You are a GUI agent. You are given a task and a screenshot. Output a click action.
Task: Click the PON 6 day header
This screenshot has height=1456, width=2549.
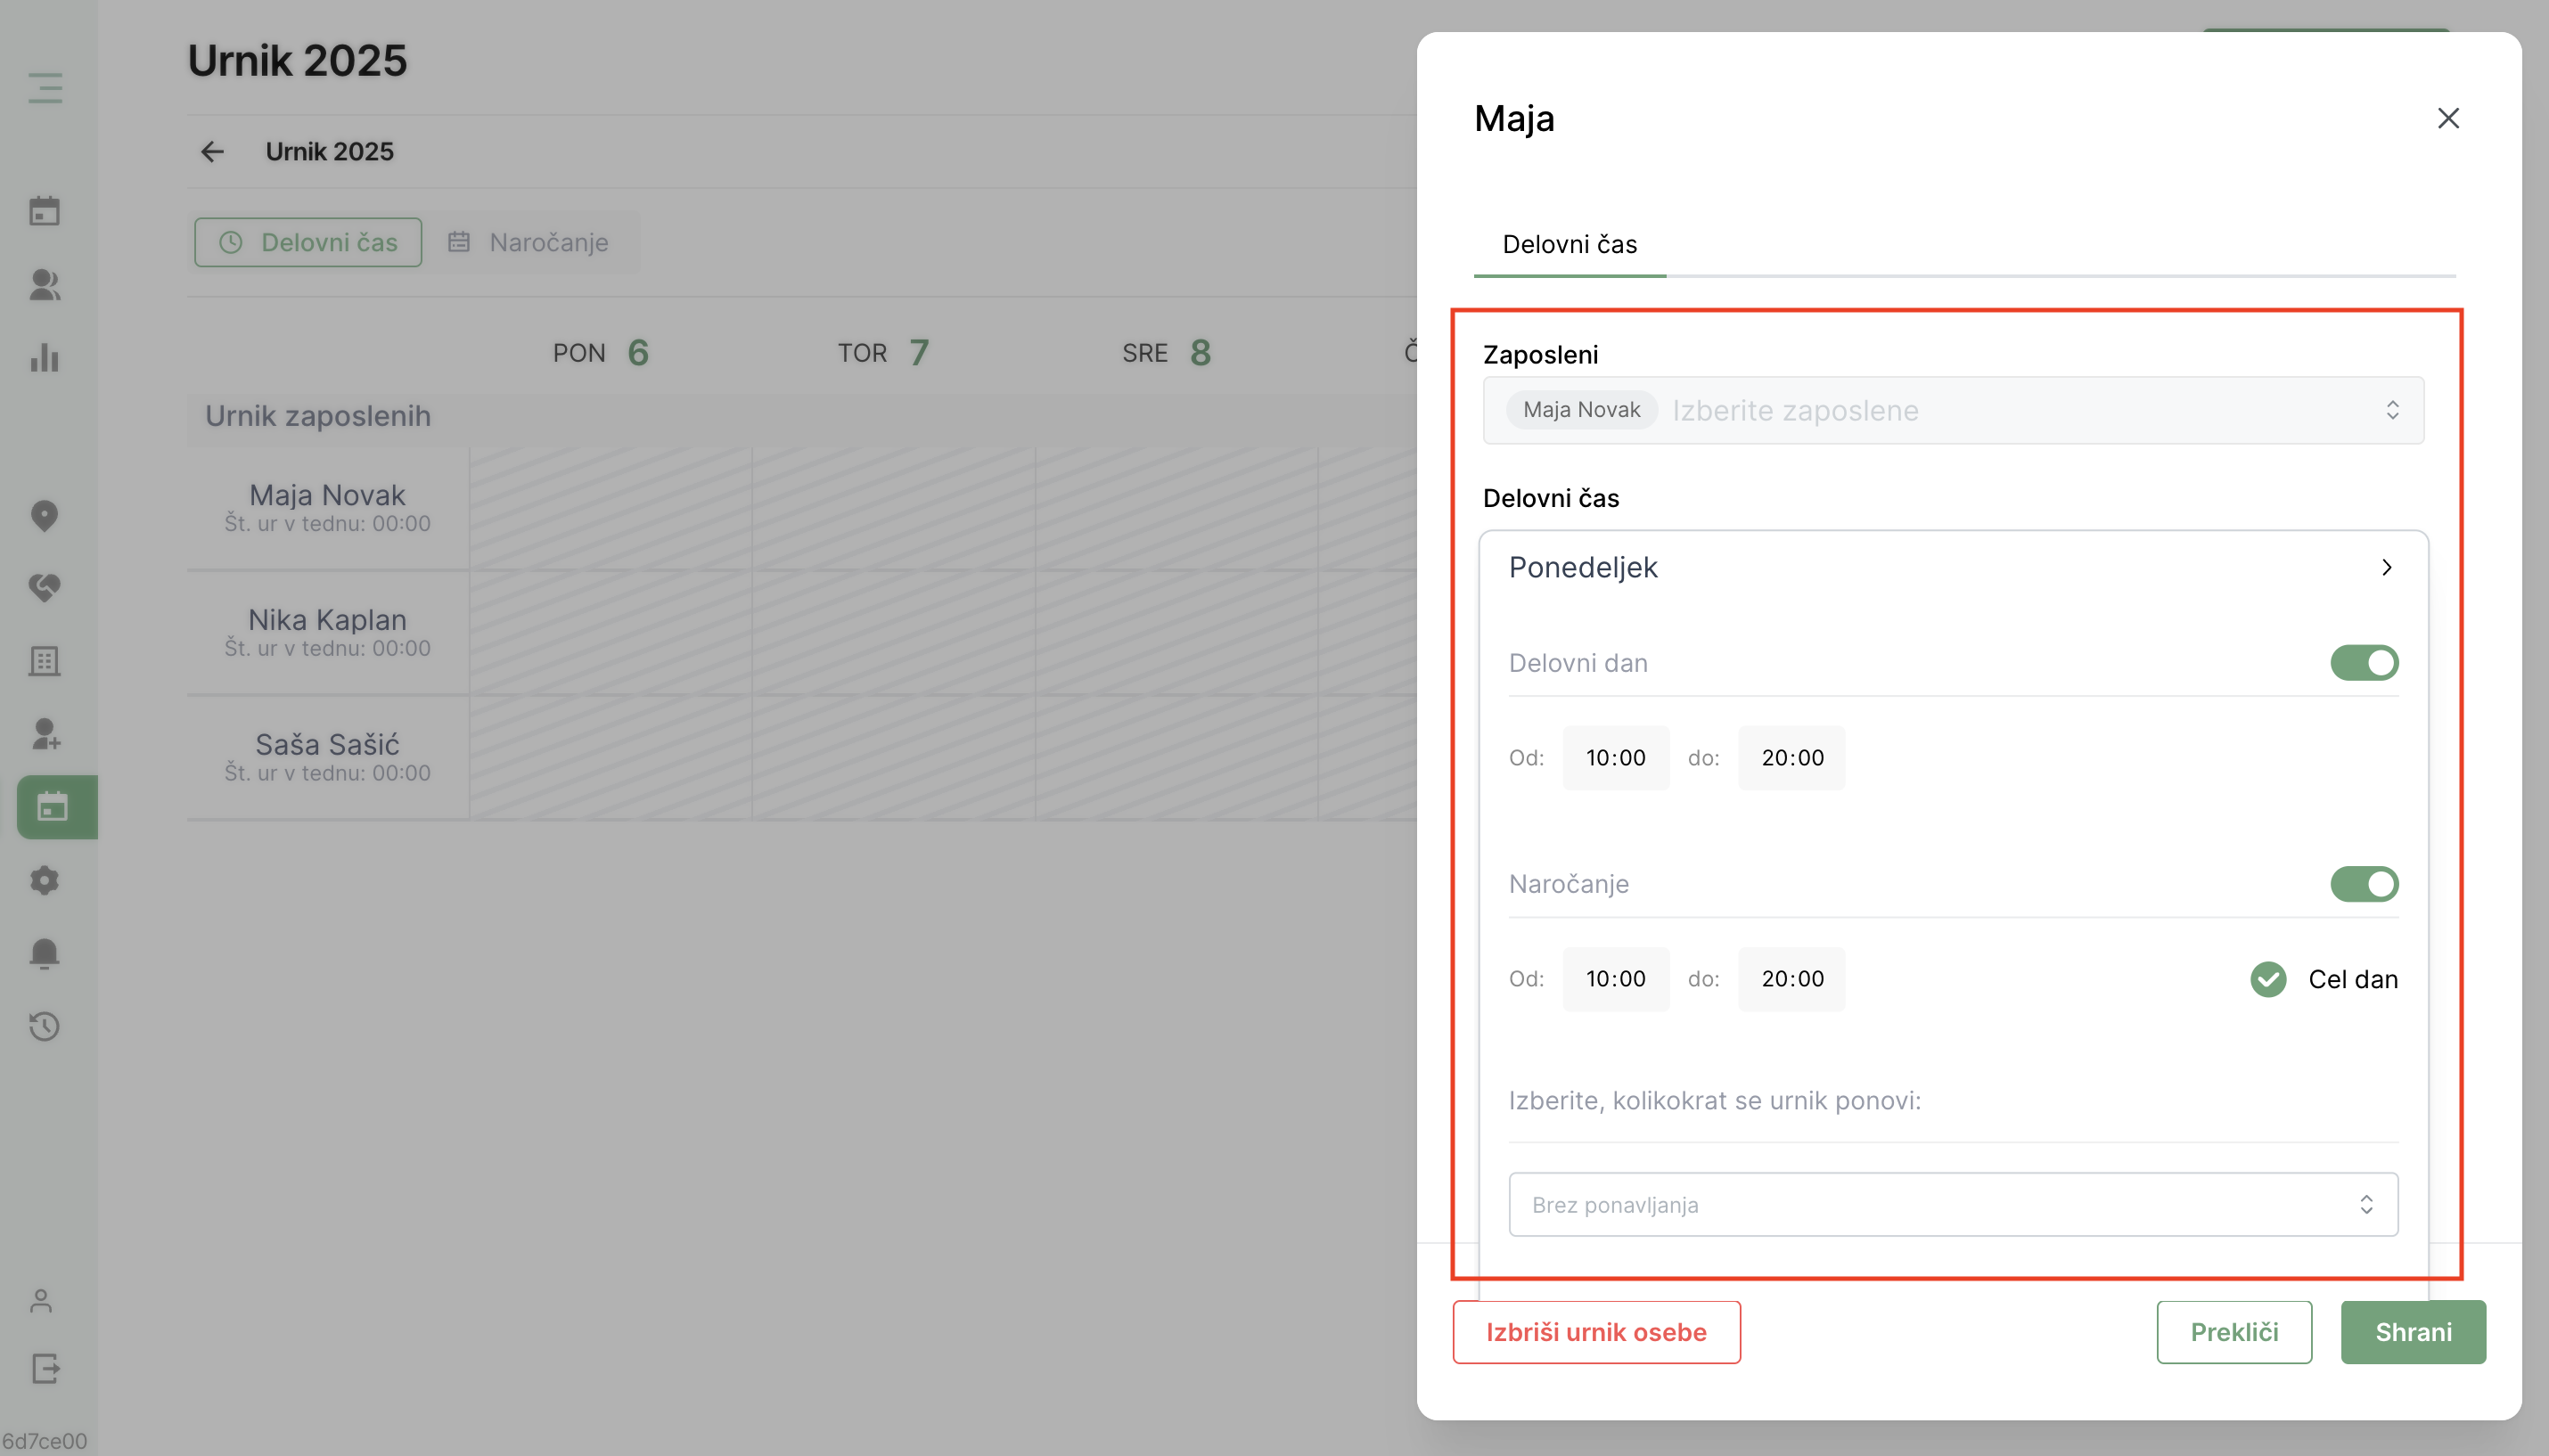click(601, 353)
